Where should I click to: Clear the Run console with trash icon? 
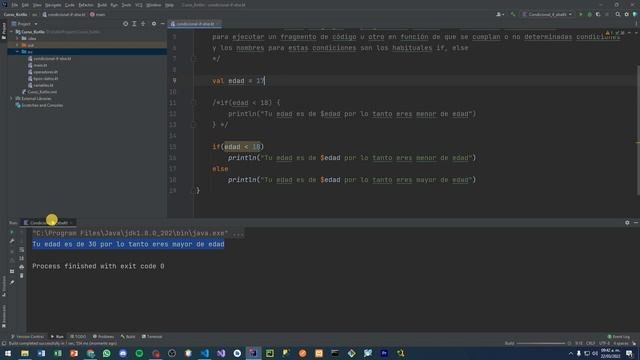click(x=22, y=276)
